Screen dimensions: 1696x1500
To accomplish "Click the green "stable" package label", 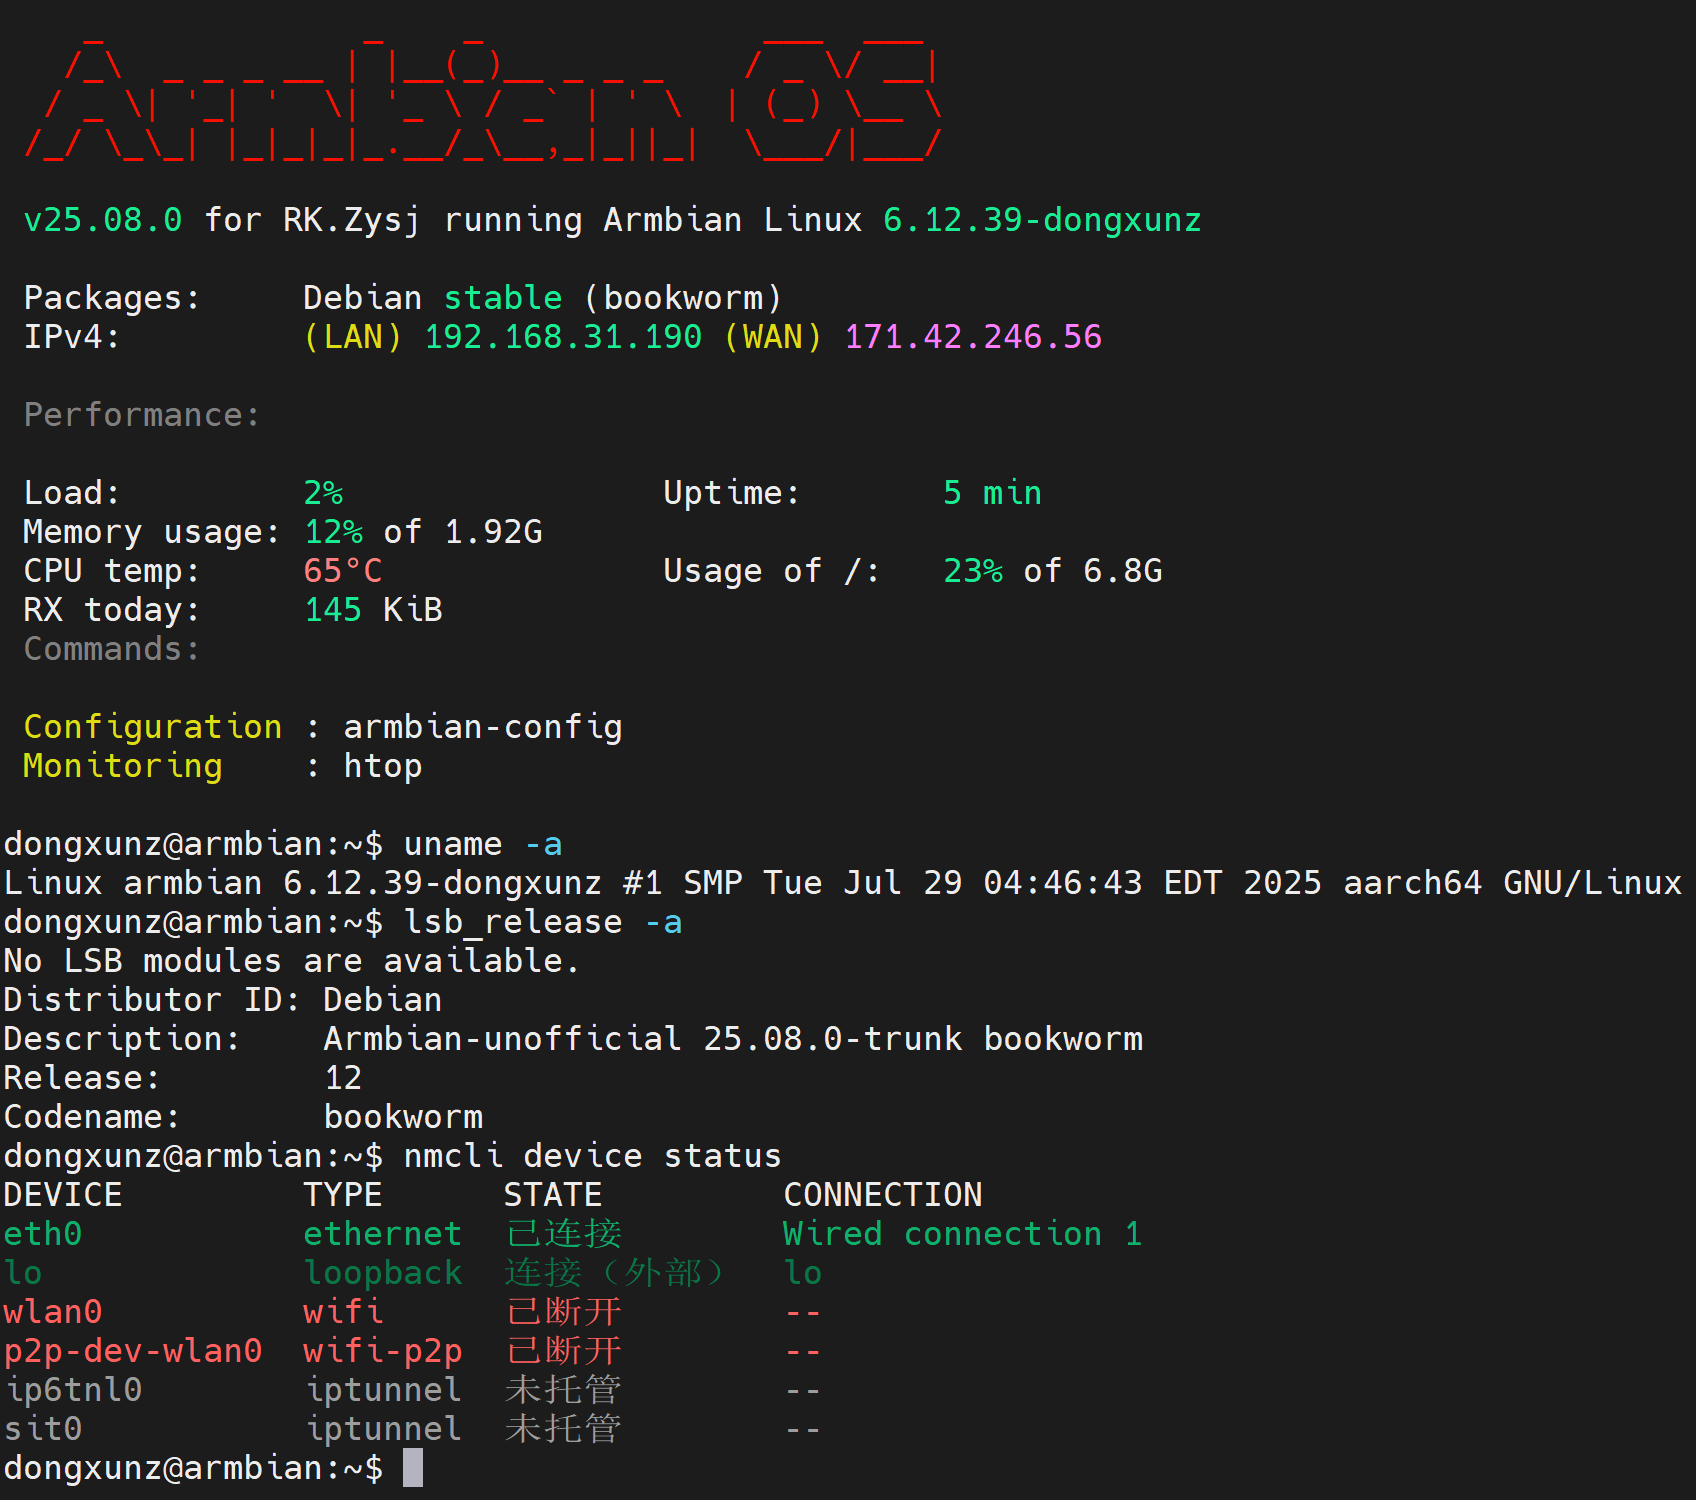I will (x=503, y=298).
